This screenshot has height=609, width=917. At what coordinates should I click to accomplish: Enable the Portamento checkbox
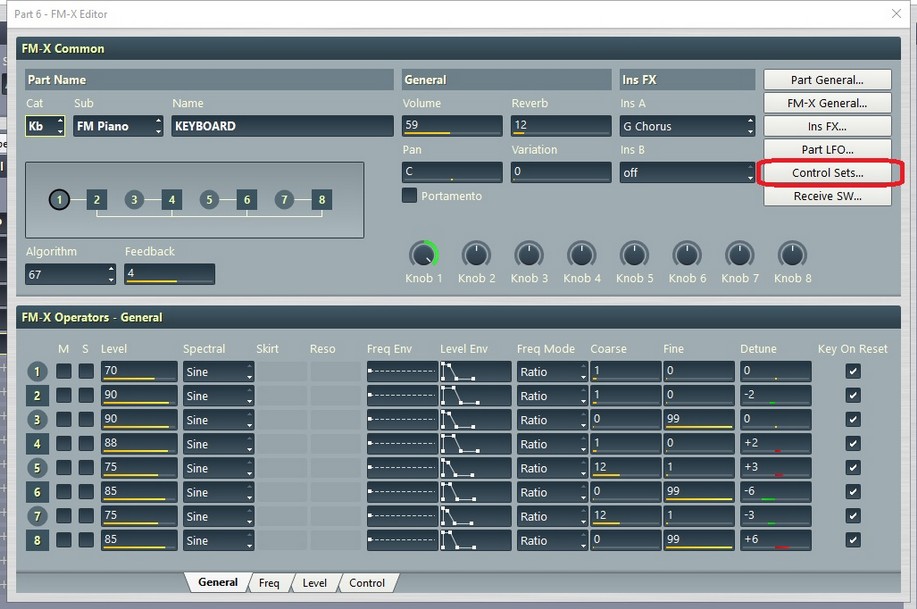[409, 195]
